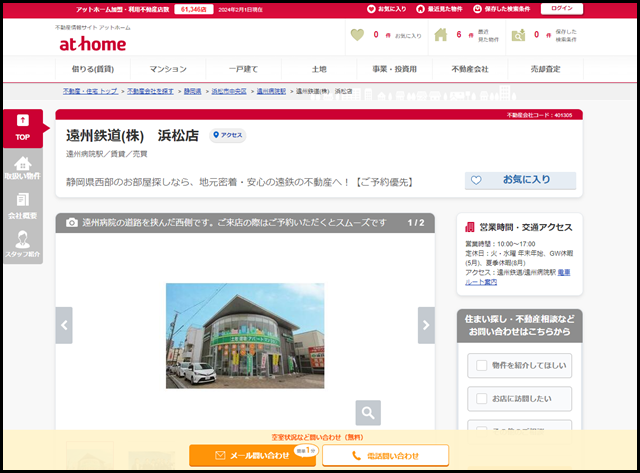The image size is (640, 473).
Task: Select TOP side tab
Action: [x=23, y=129]
